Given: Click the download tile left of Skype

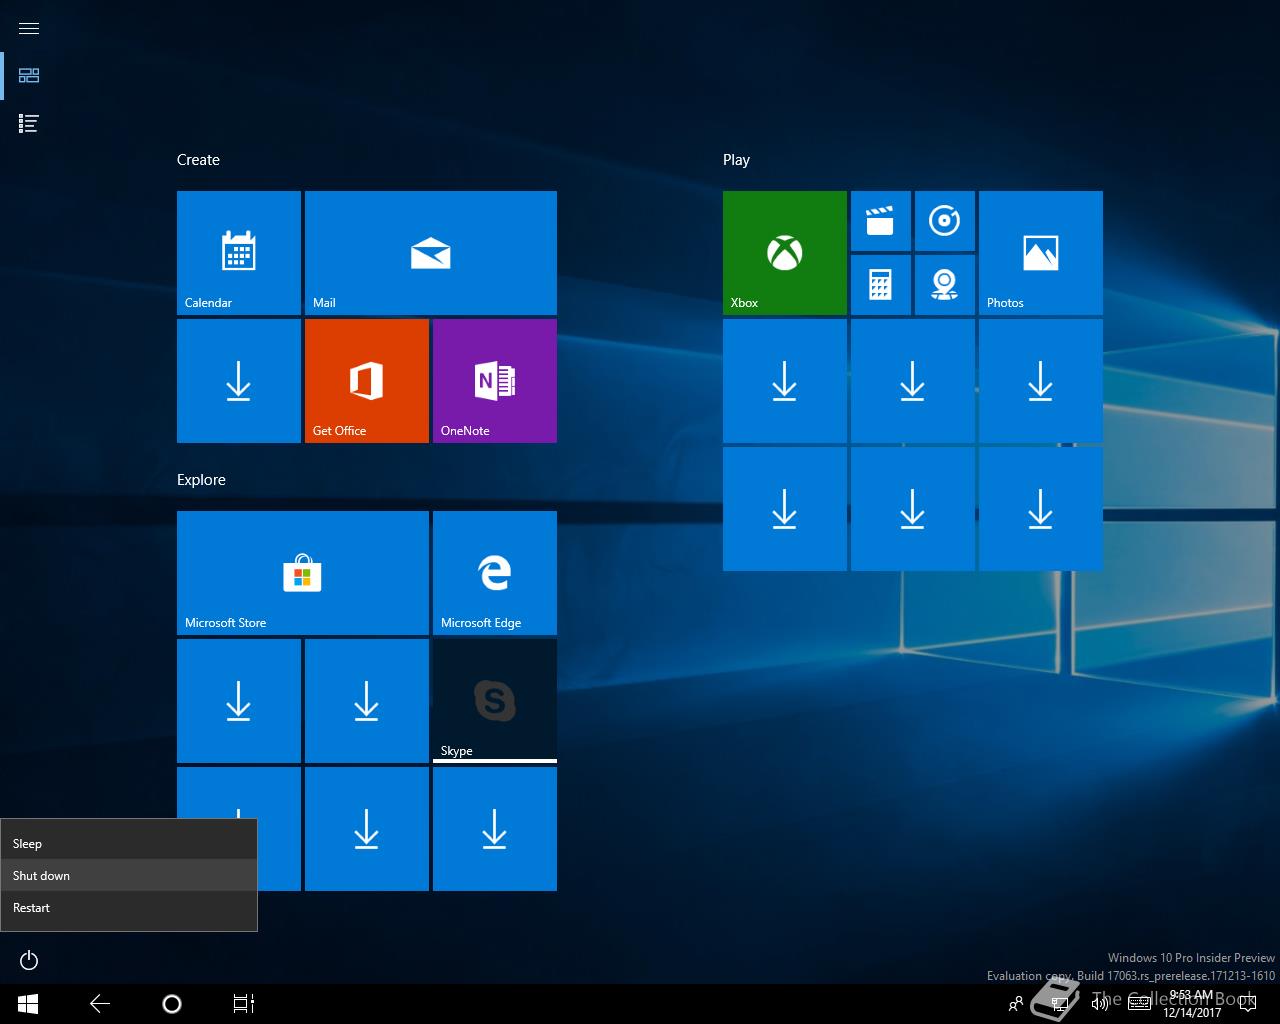Looking at the screenshot, I should click(x=367, y=701).
